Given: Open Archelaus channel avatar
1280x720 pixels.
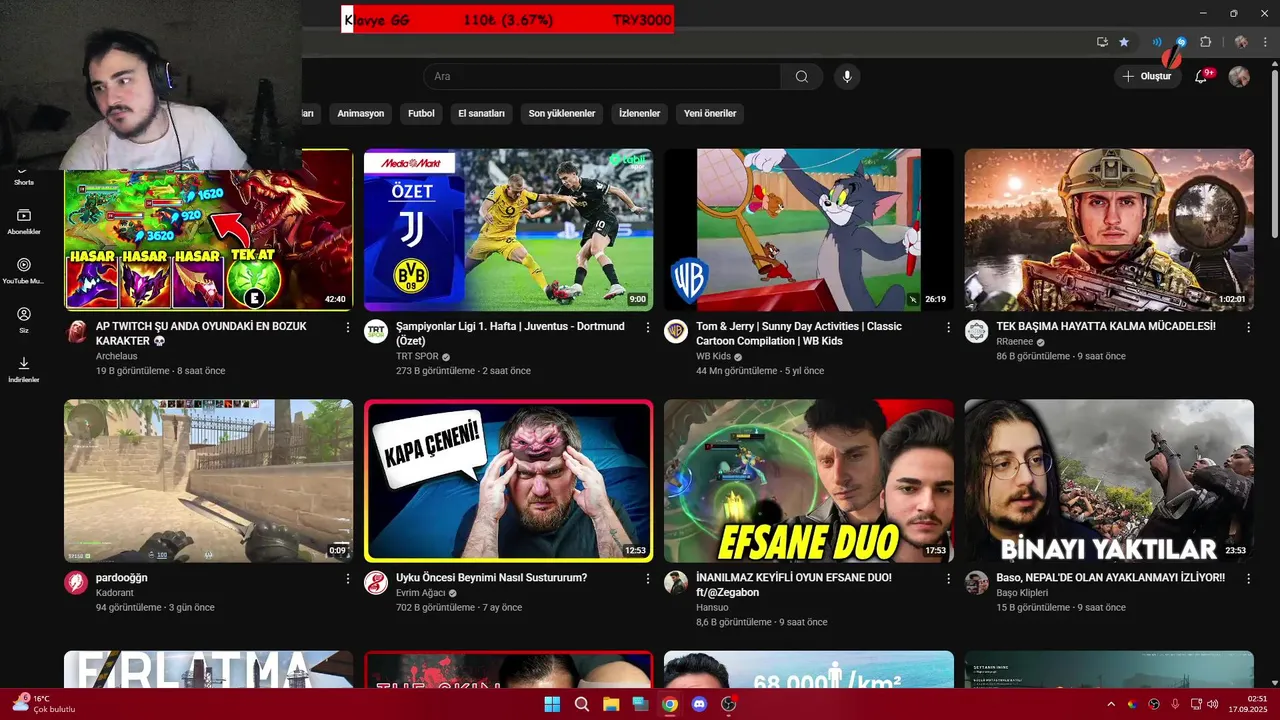Looking at the screenshot, I should point(76,332).
